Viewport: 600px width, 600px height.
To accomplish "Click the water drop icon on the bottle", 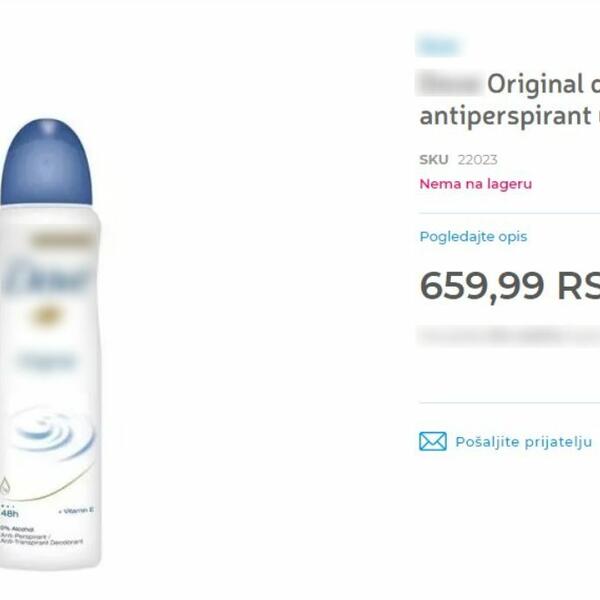I will tap(5, 486).
